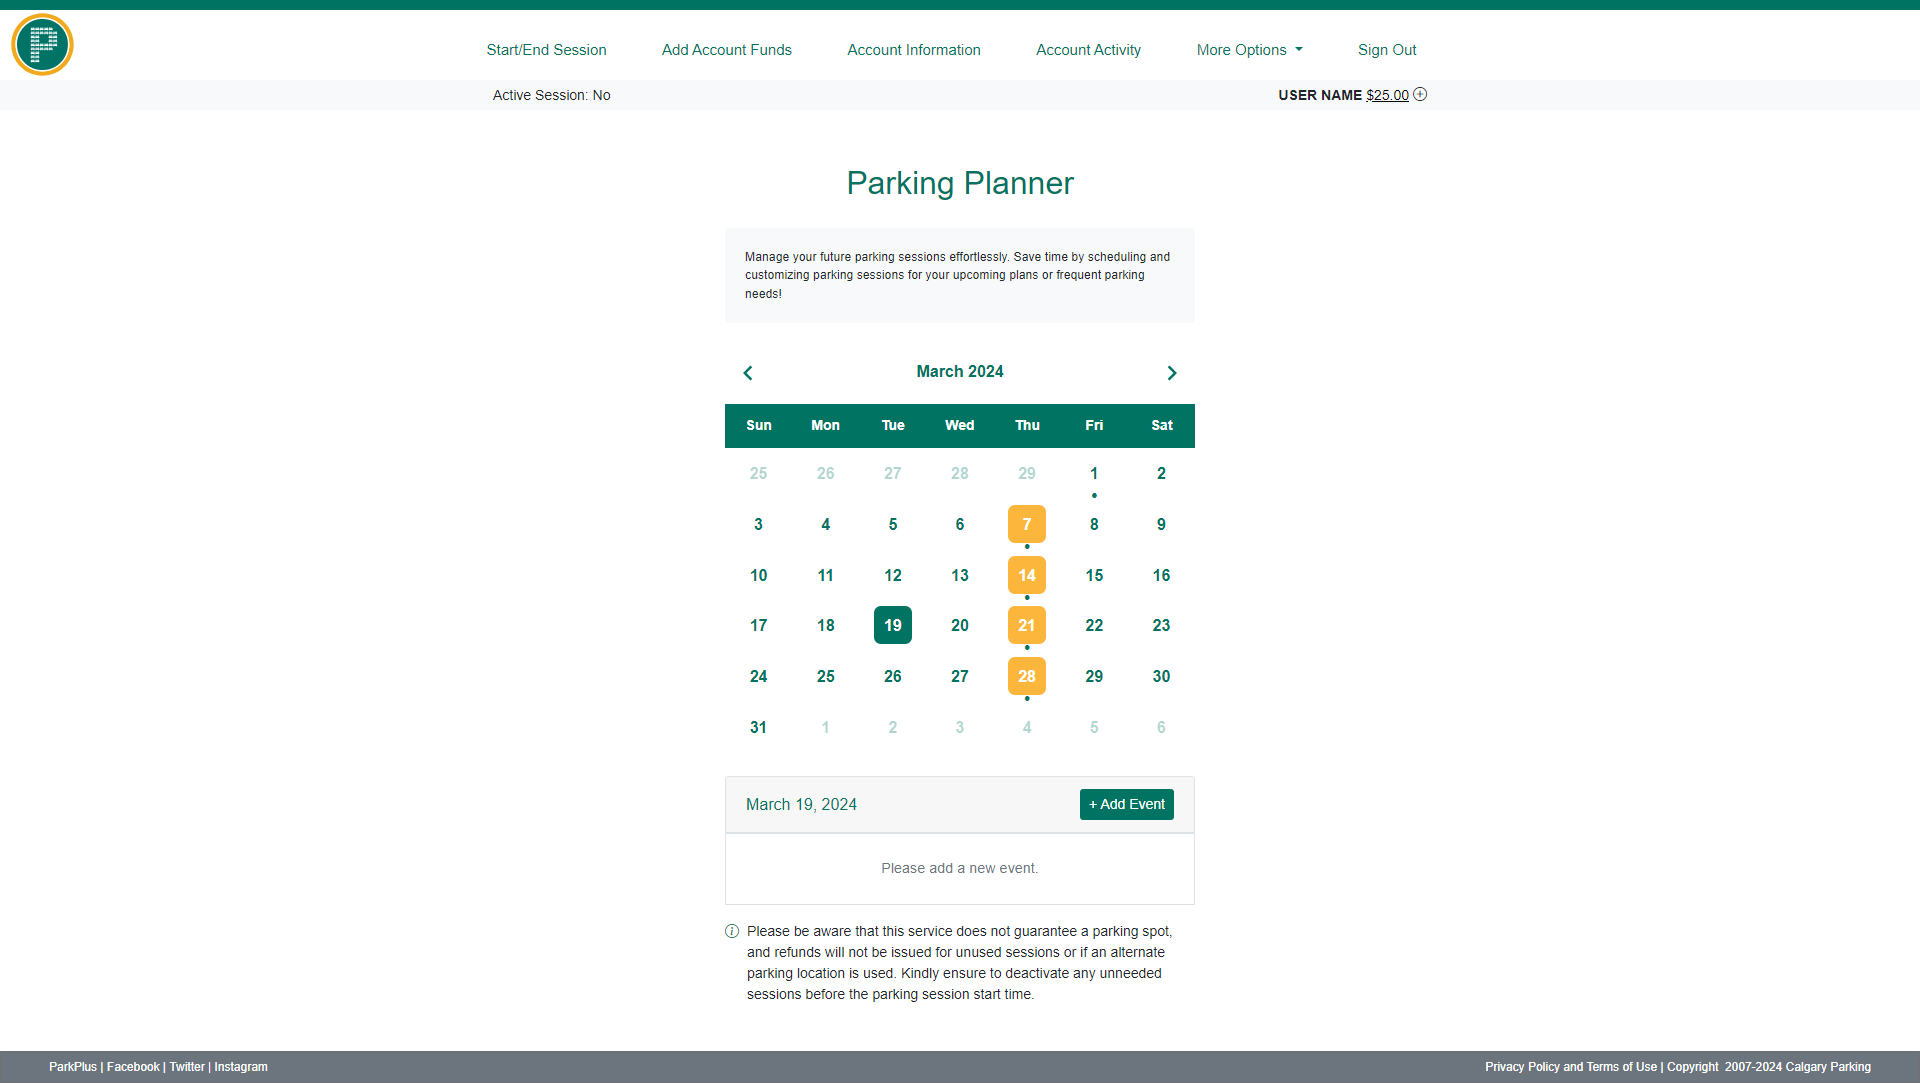The image size is (1920, 1083).
Task: Select March 28 highlighted date
Action: point(1026,675)
